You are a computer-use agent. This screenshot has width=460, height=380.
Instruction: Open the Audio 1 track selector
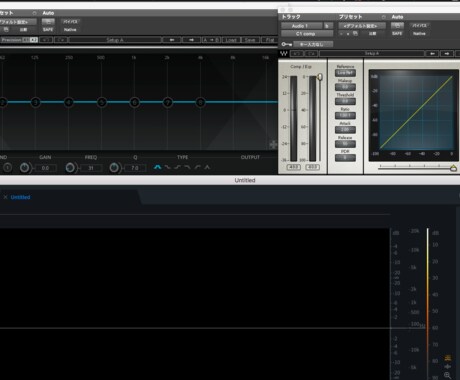(x=302, y=26)
